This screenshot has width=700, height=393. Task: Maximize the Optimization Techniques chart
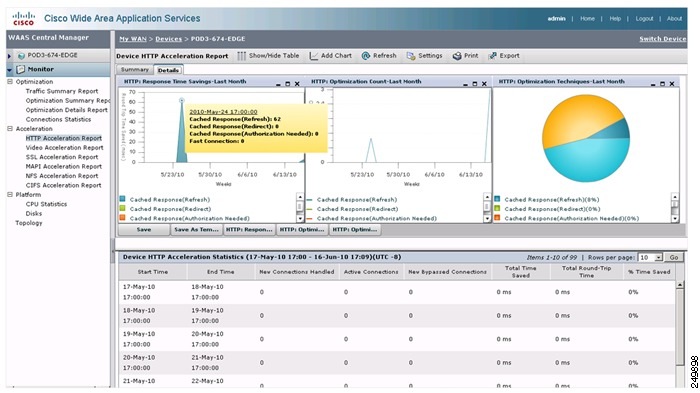662,84
